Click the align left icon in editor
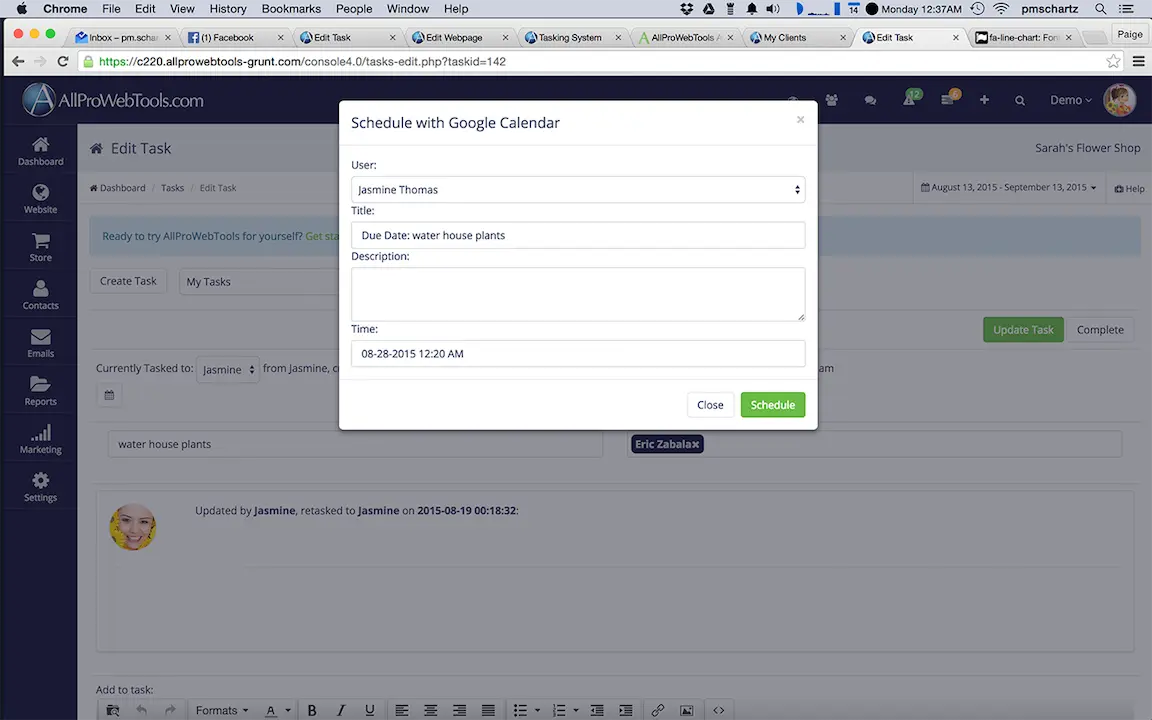Image resolution: width=1152 pixels, height=720 pixels. tap(401, 710)
